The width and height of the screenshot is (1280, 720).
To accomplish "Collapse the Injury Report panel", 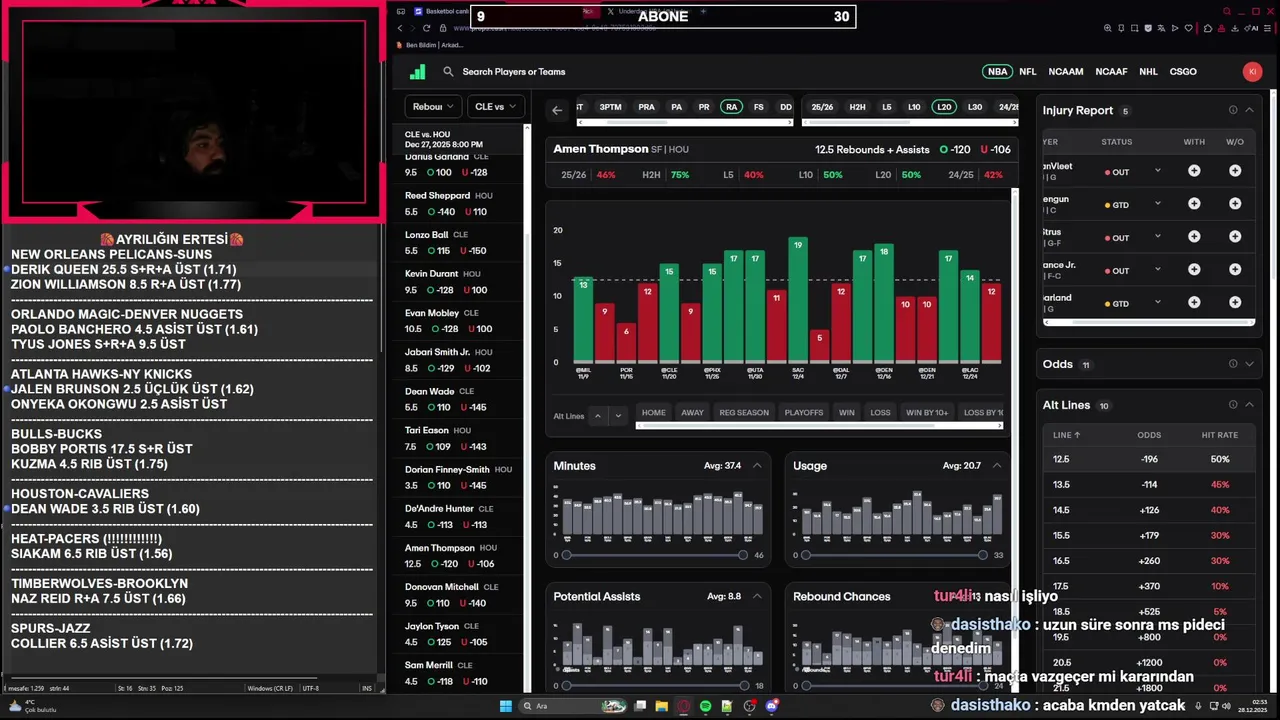I will click(x=1249, y=110).
